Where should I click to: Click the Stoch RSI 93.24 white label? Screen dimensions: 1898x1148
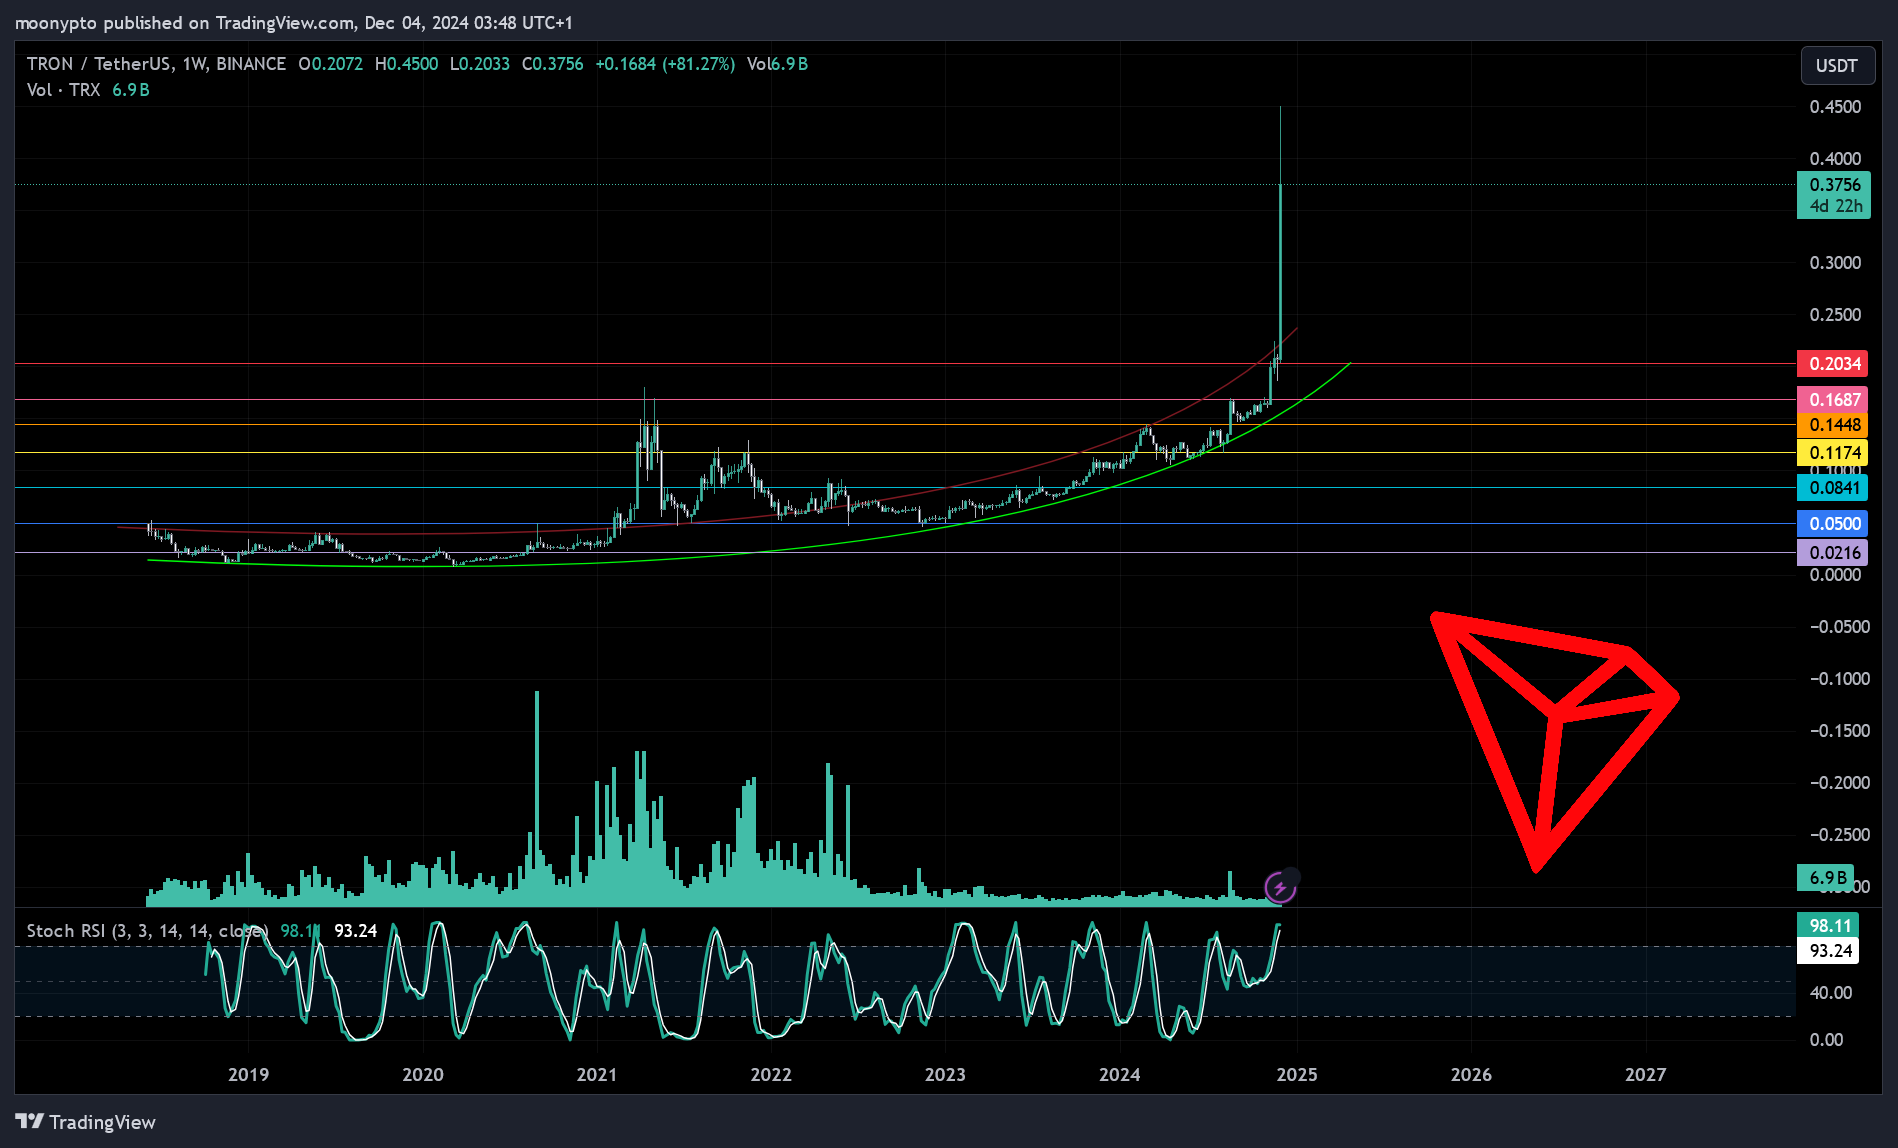1829,951
